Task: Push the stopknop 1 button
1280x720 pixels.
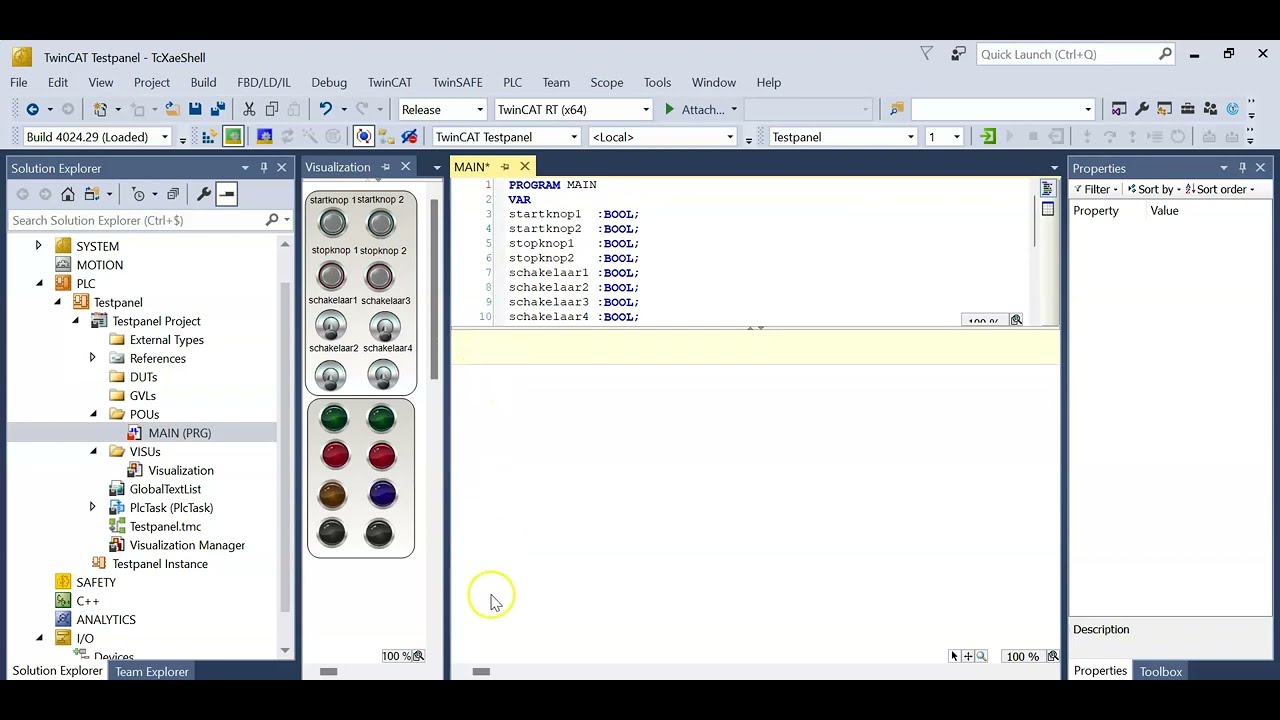Action: 331,275
